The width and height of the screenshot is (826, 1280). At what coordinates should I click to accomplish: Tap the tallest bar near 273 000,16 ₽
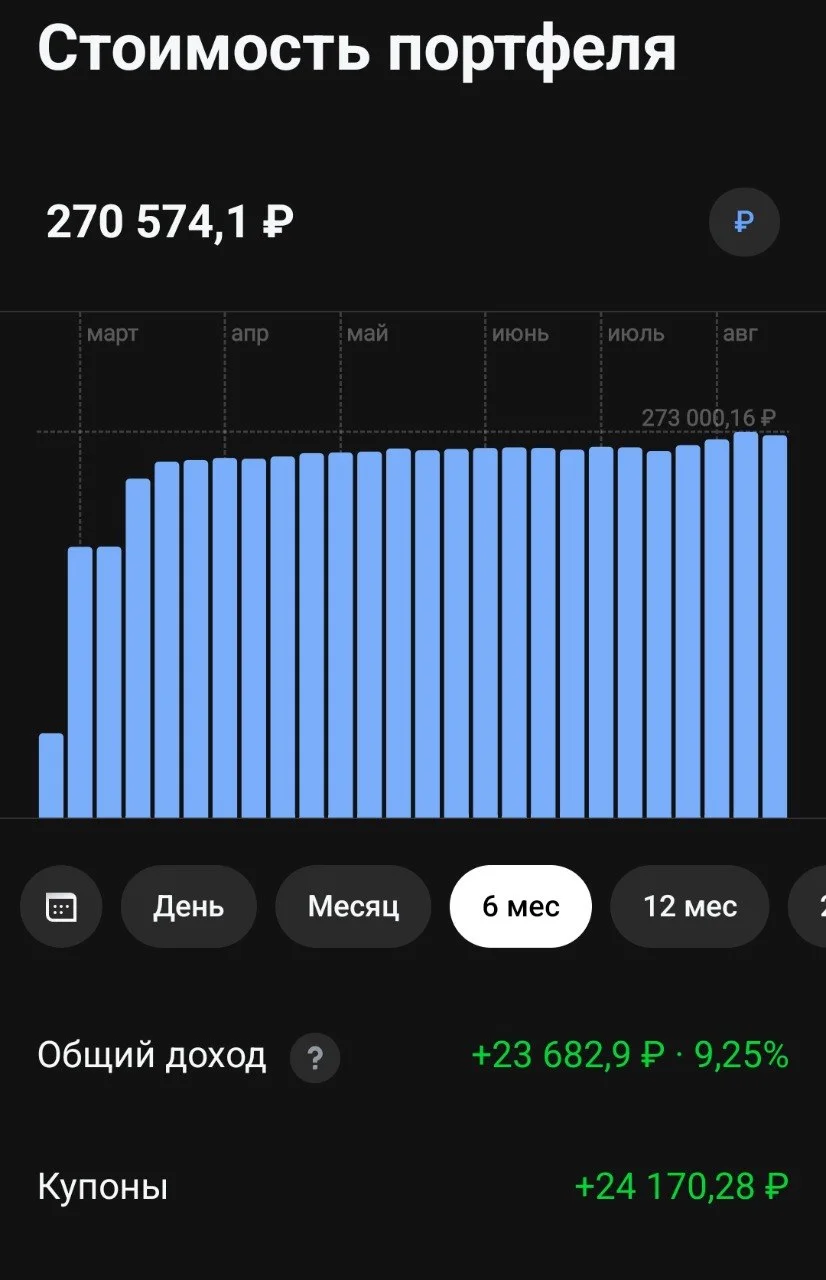[x=745, y=624]
